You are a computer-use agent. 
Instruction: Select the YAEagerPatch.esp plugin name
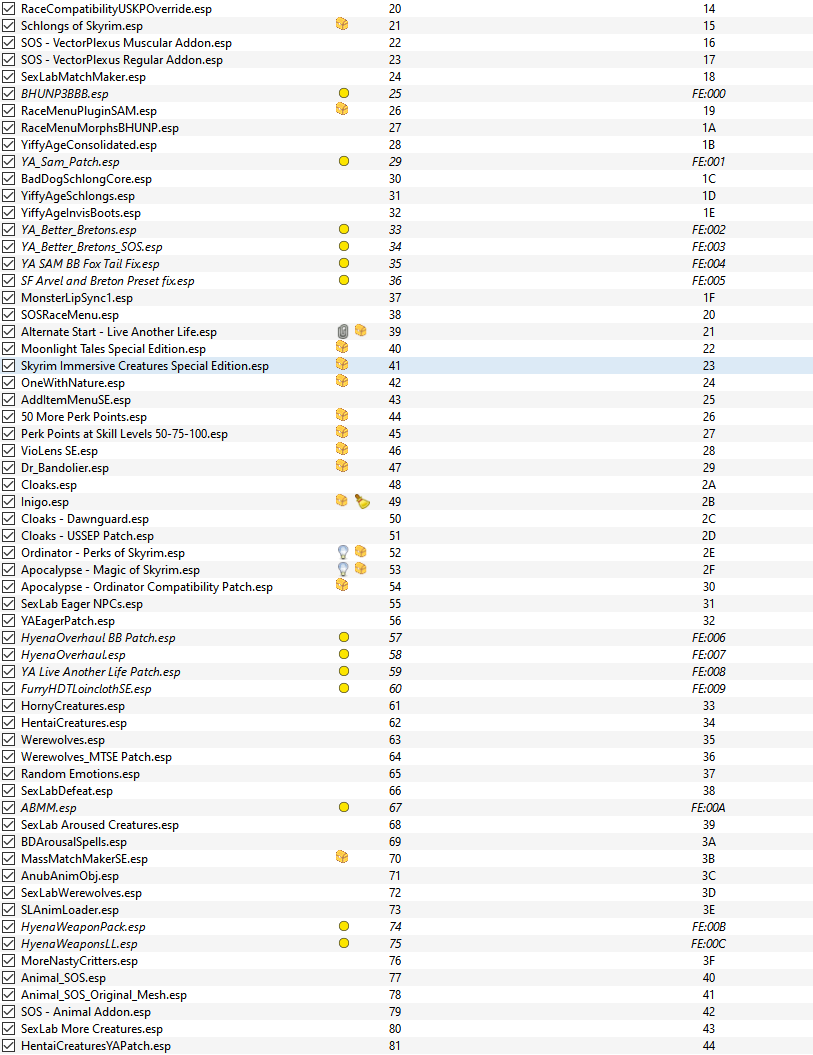coord(68,621)
